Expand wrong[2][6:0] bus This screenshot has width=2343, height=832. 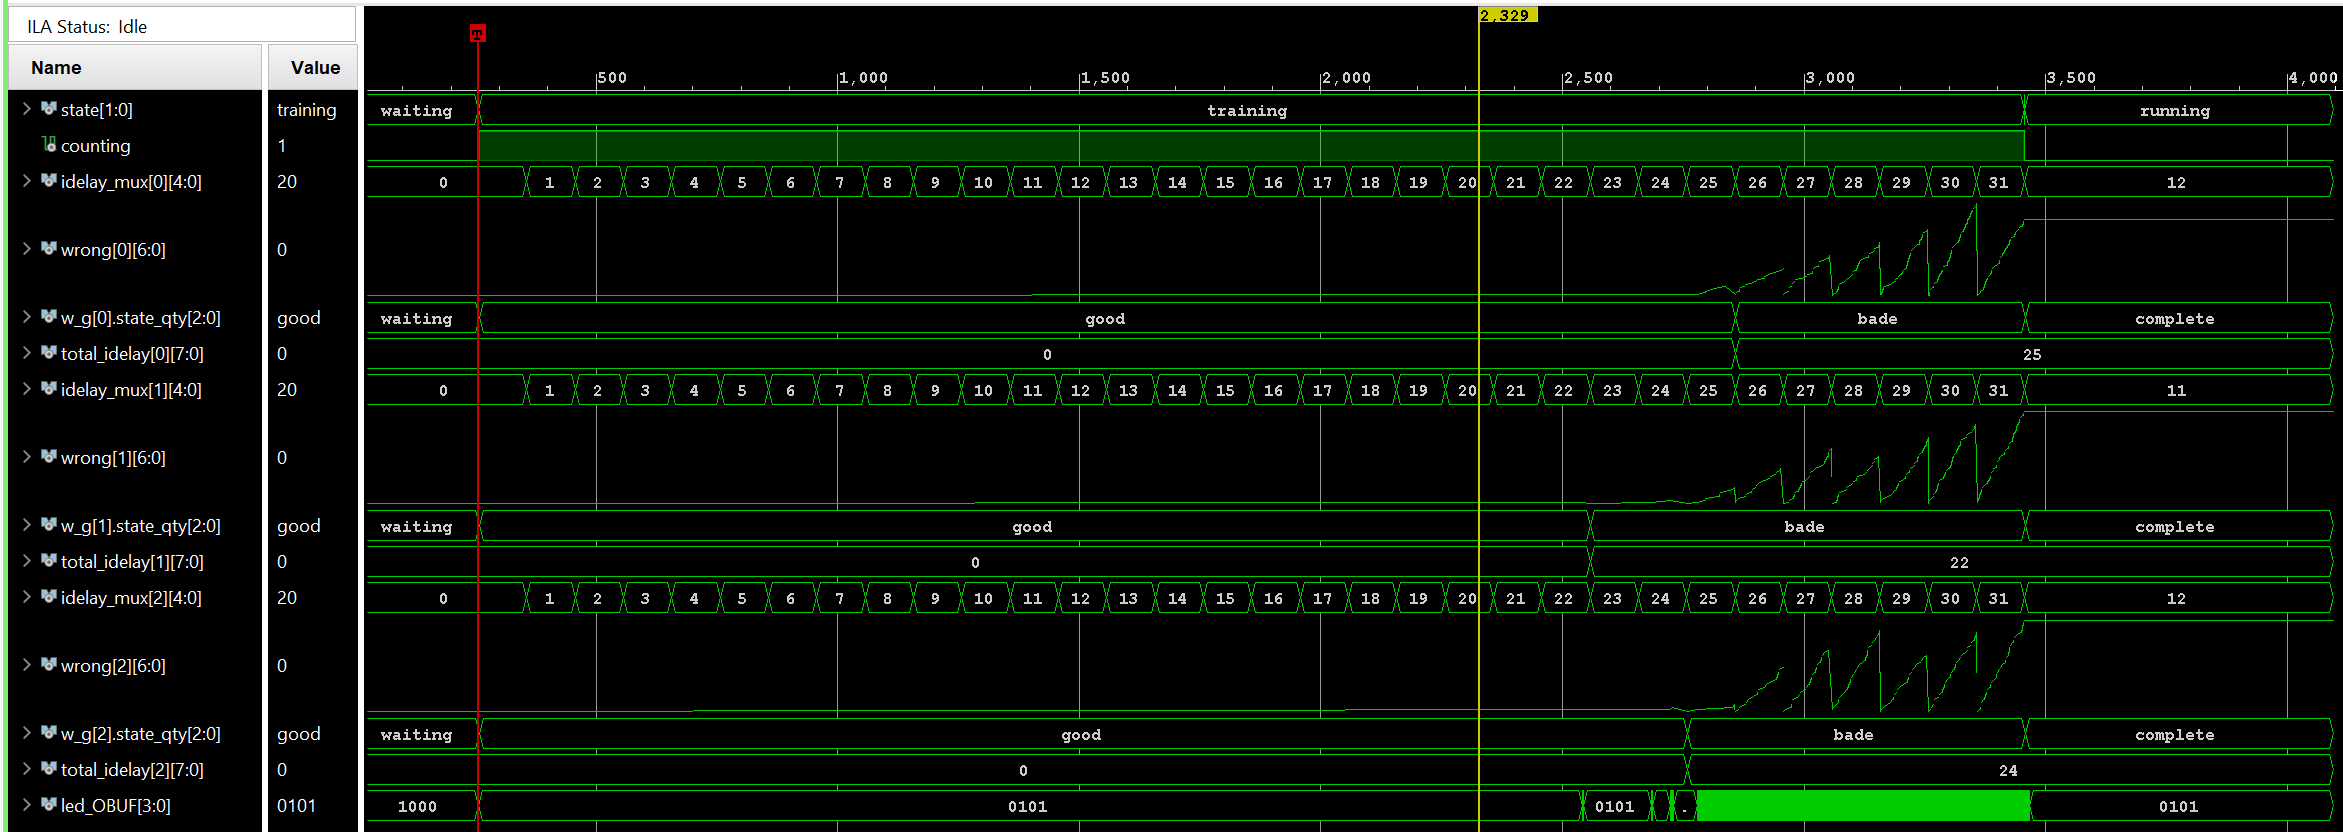(27, 665)
